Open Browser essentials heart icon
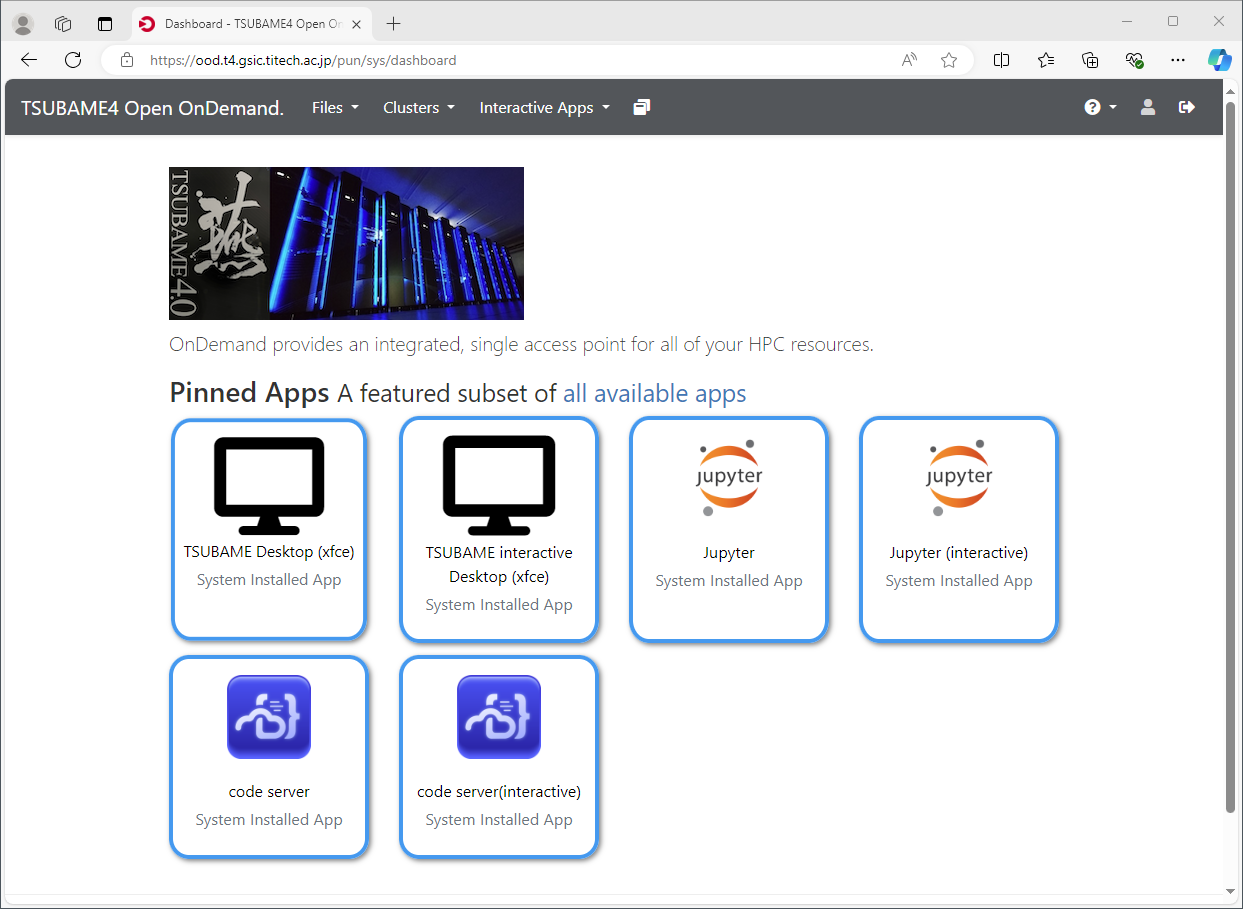 click(x=1134, y=60)
